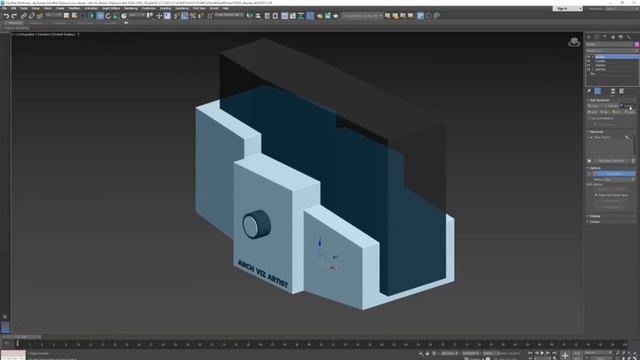Click the ViewCube home icon in viewport
The image size is (640, 360).
pos(574,42)
